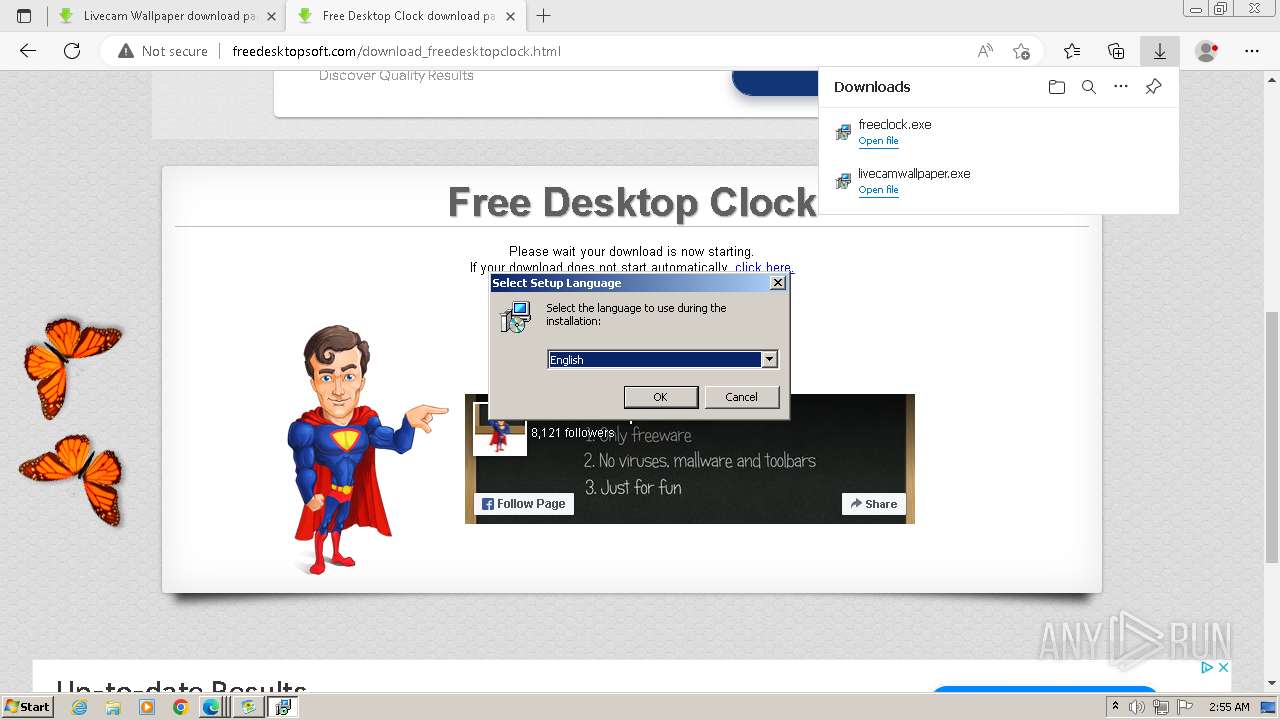The height and width of the screenshot is (720, 1280).
Task: Open Edge settings and more menu
Action: click(1252, 51)
